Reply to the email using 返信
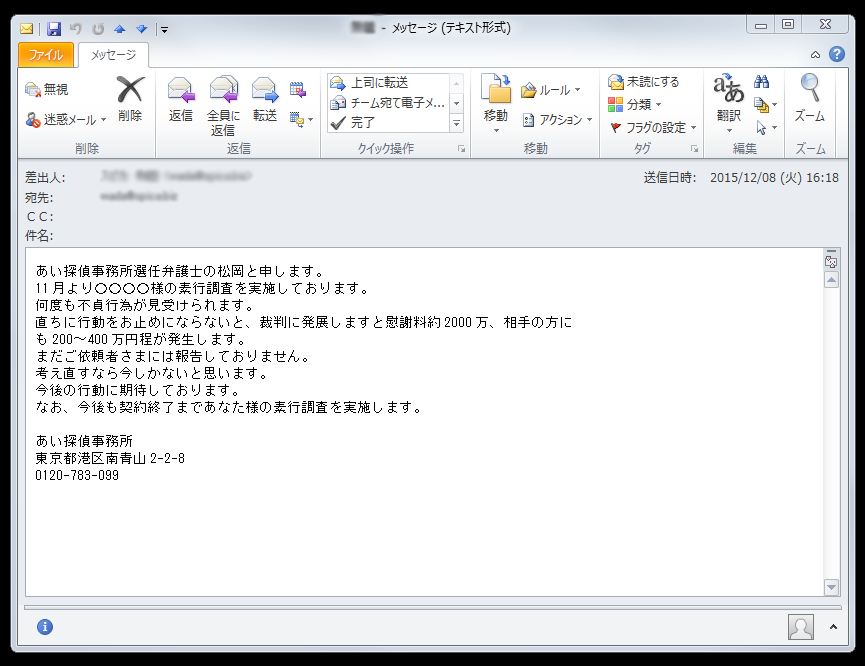 click(x=181, y=100)
